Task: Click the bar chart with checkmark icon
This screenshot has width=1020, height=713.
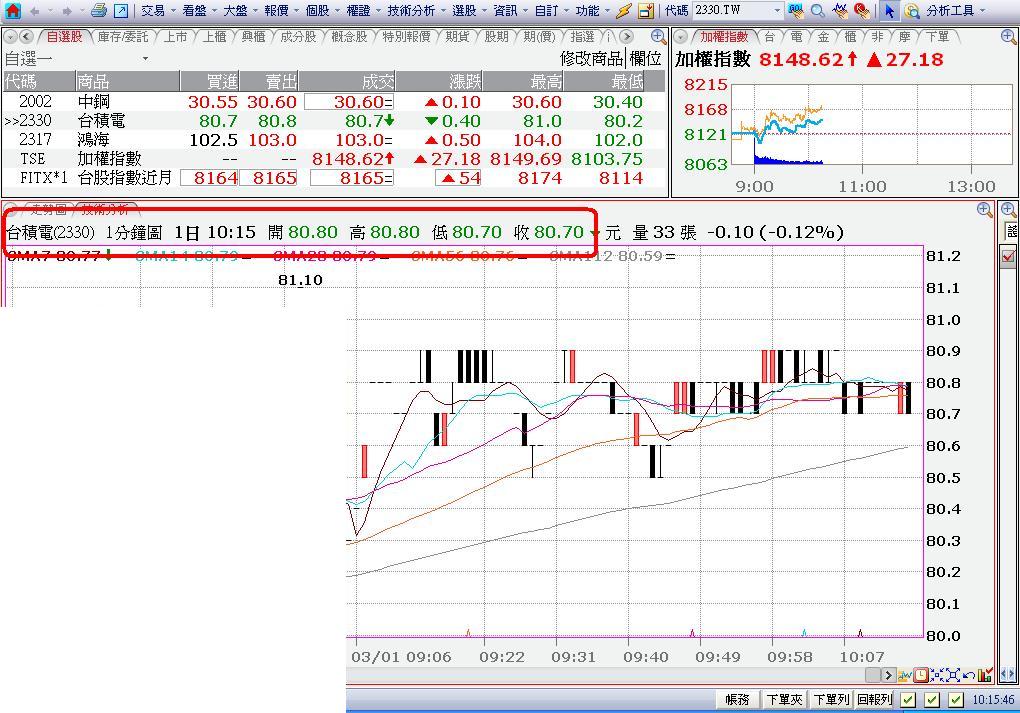Action: coord(985,675)
